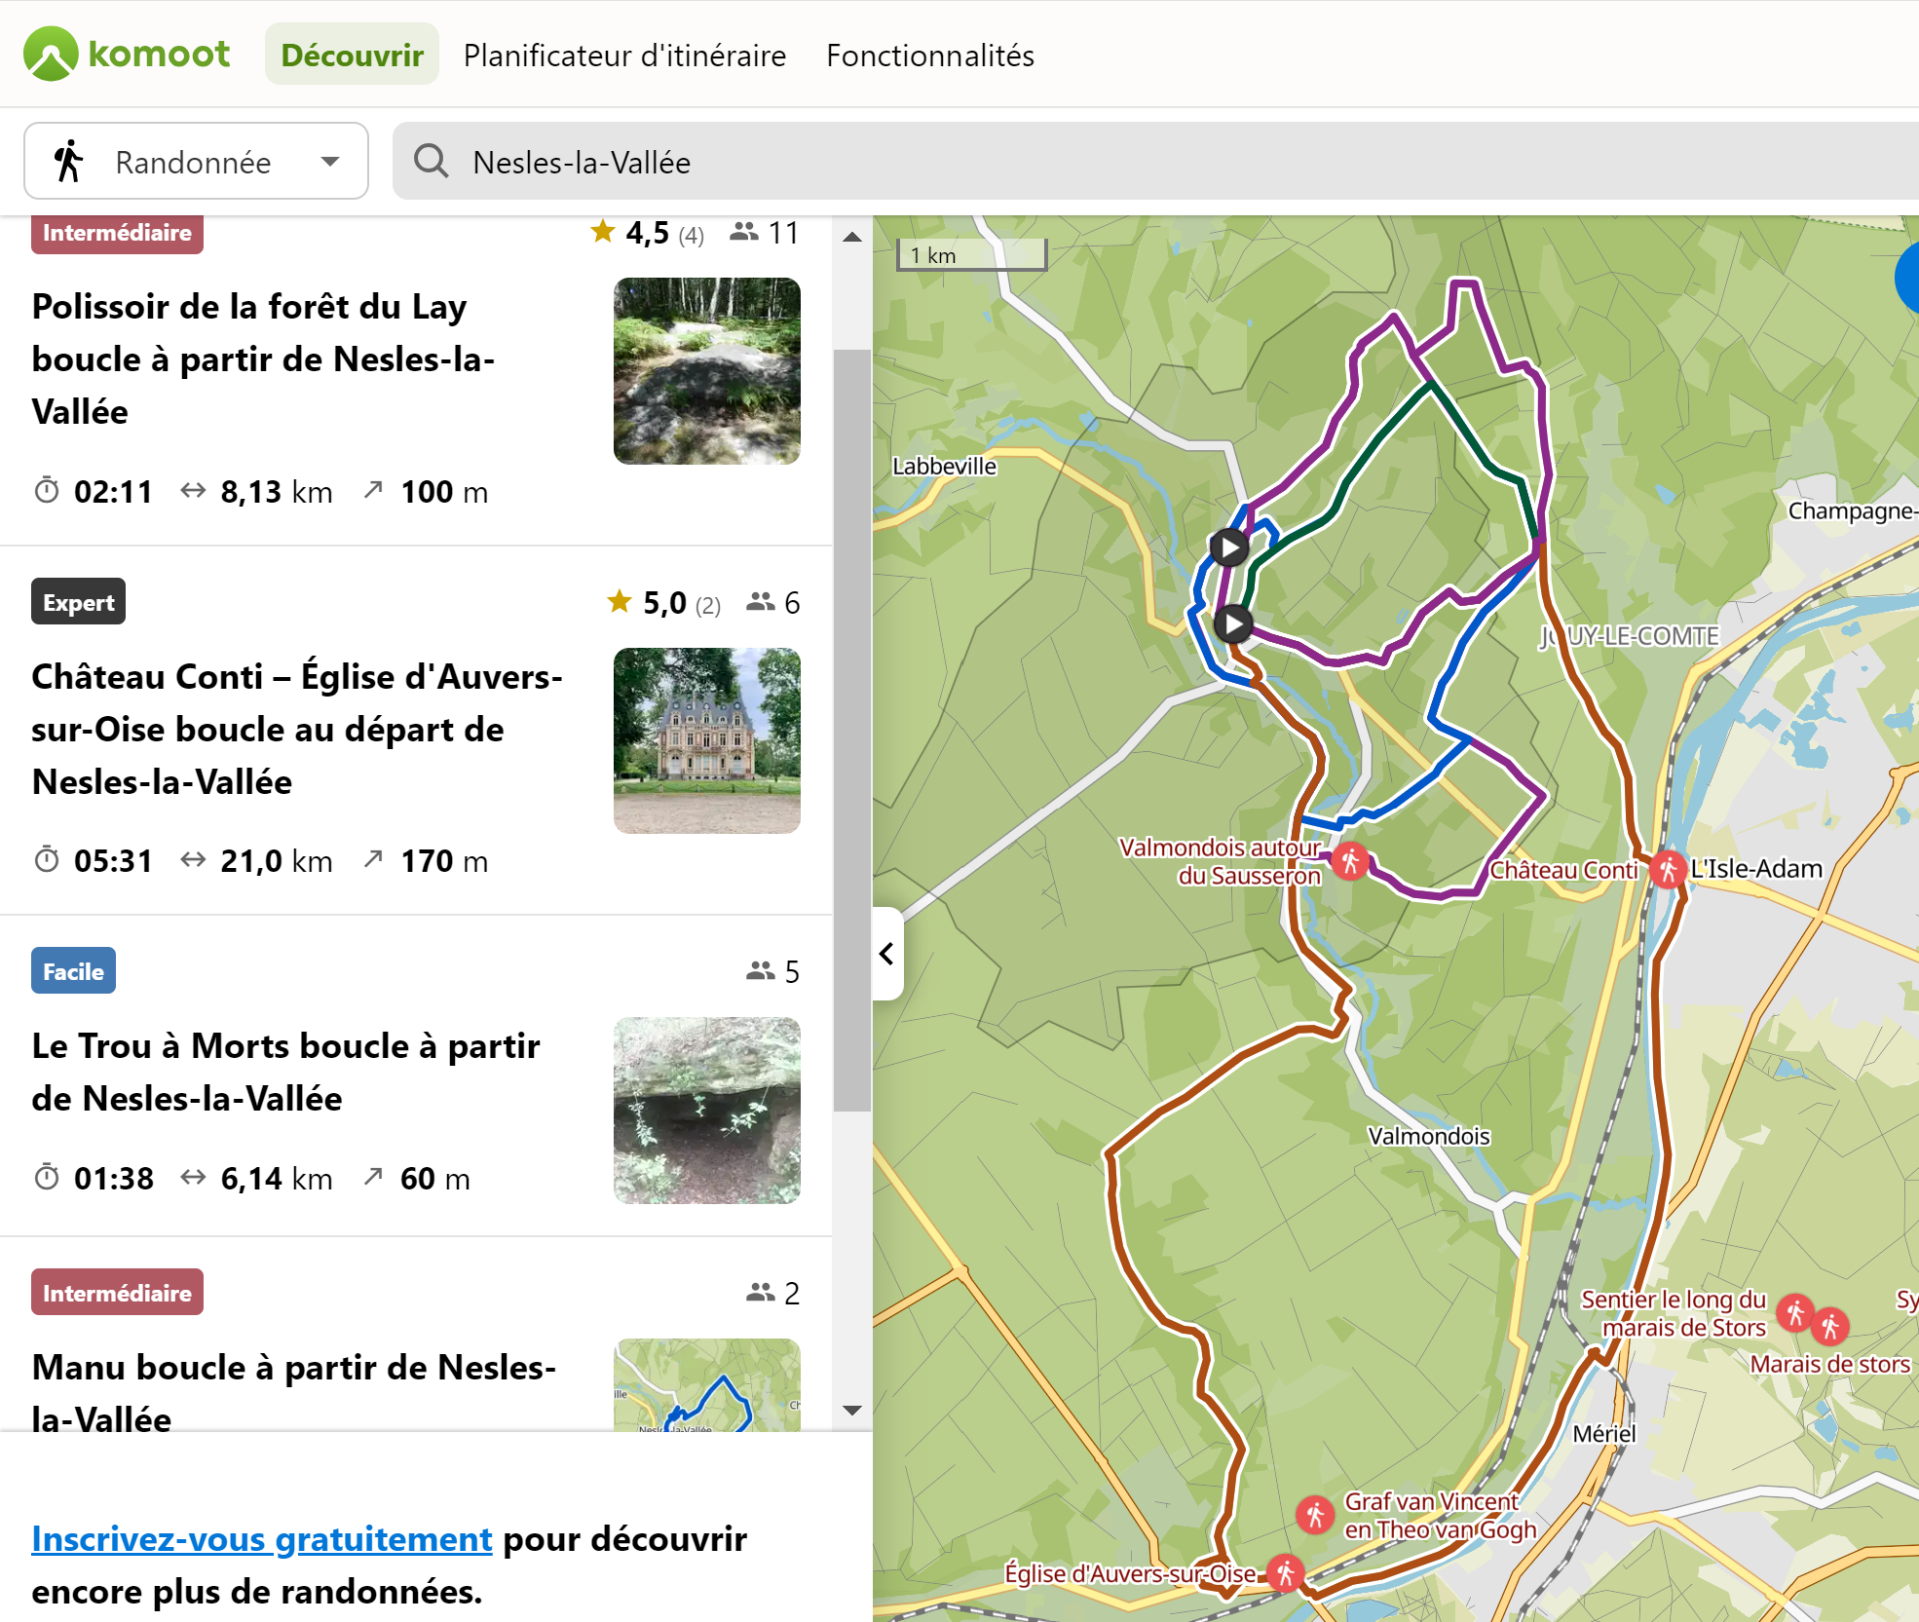
Task: Click the Expert difficulty badge
Action: point(78,602)
